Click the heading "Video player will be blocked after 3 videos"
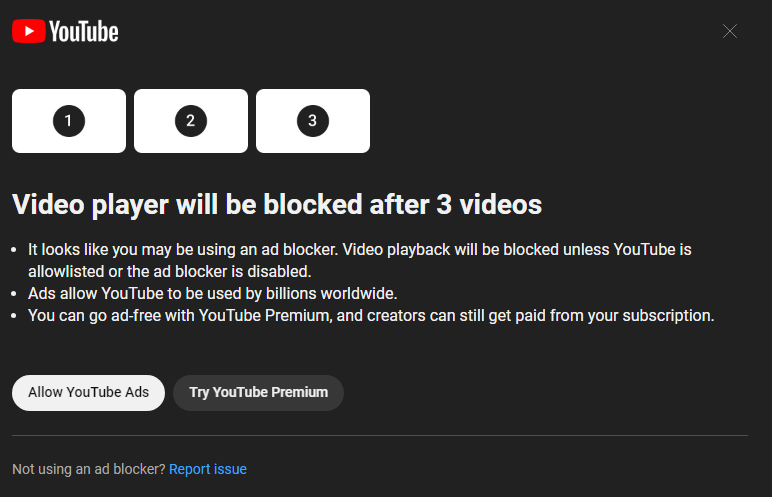 coord(277,204)
